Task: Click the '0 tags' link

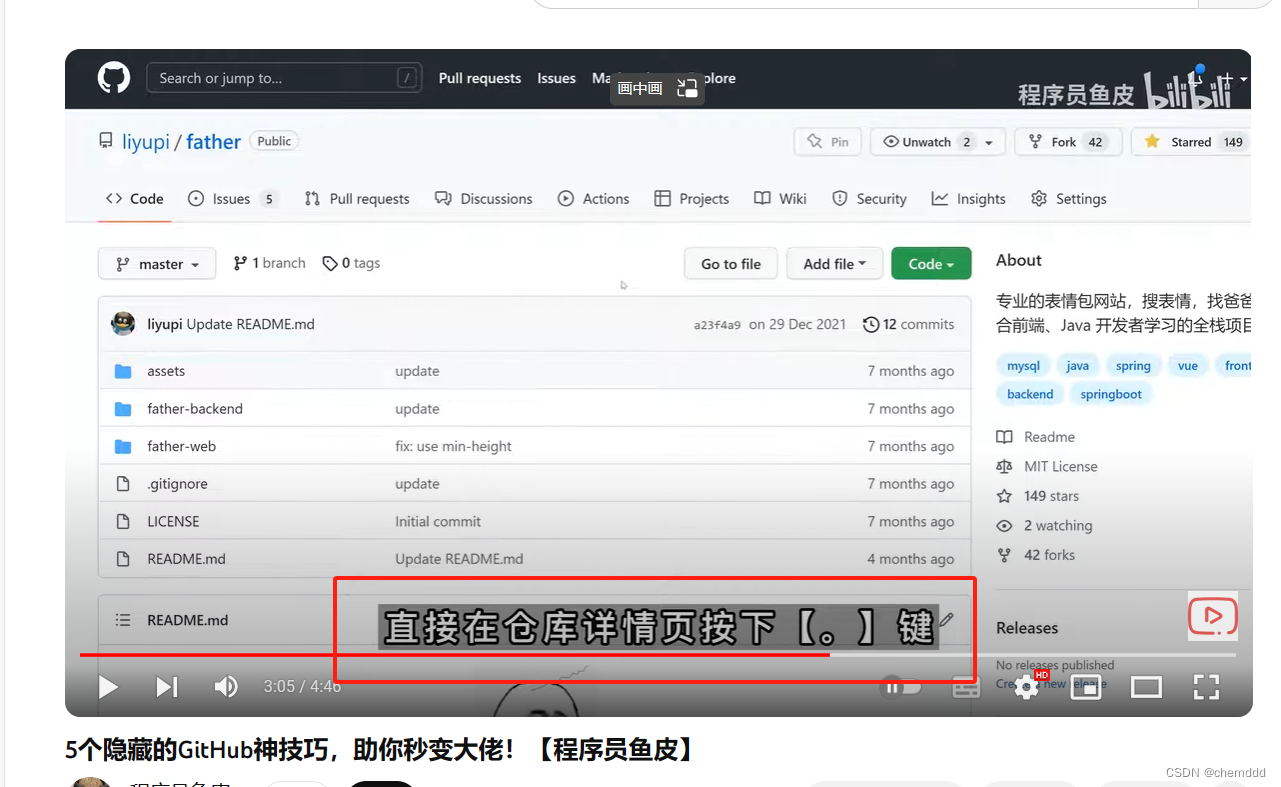Action: 351,263
